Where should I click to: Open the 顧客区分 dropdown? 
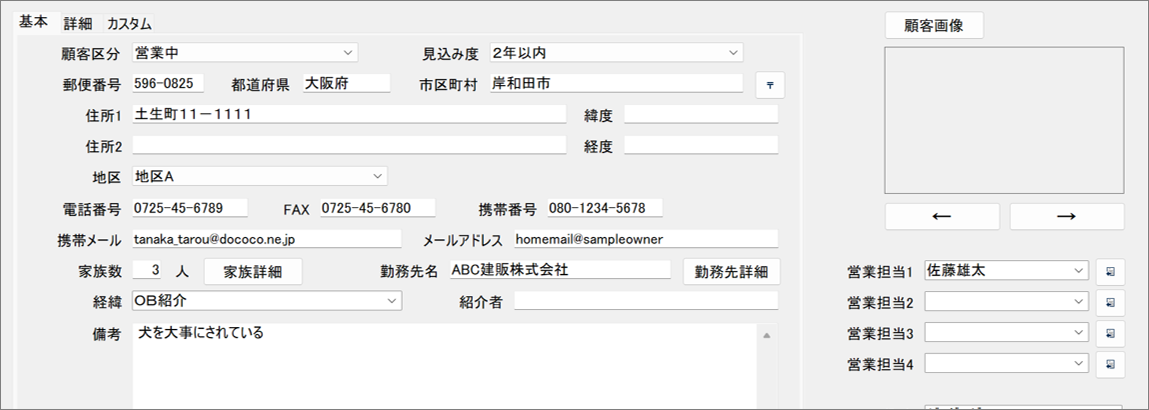tap(347, 52)
